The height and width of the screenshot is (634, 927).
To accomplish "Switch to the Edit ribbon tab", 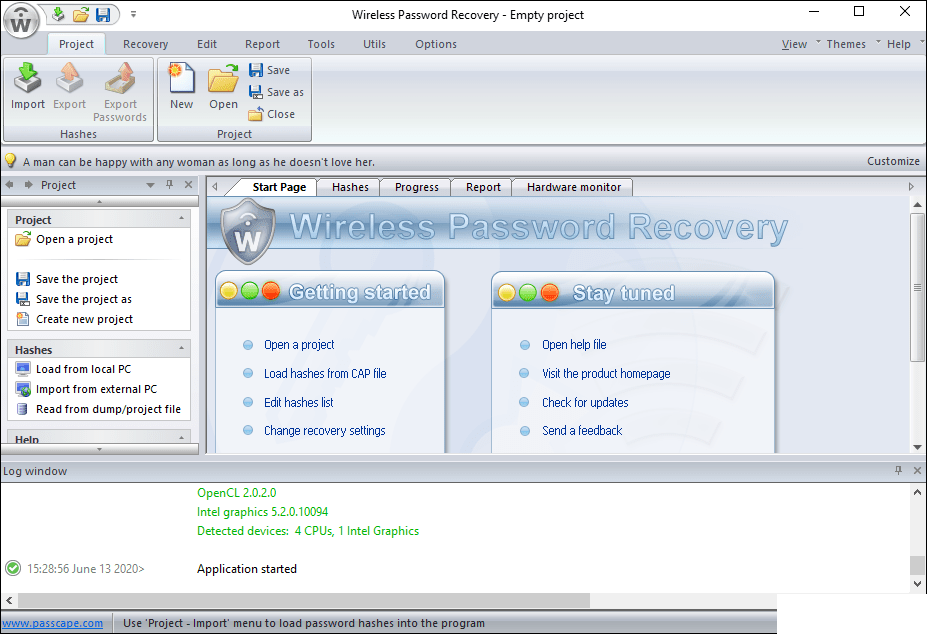I will [x=207, y=44].
